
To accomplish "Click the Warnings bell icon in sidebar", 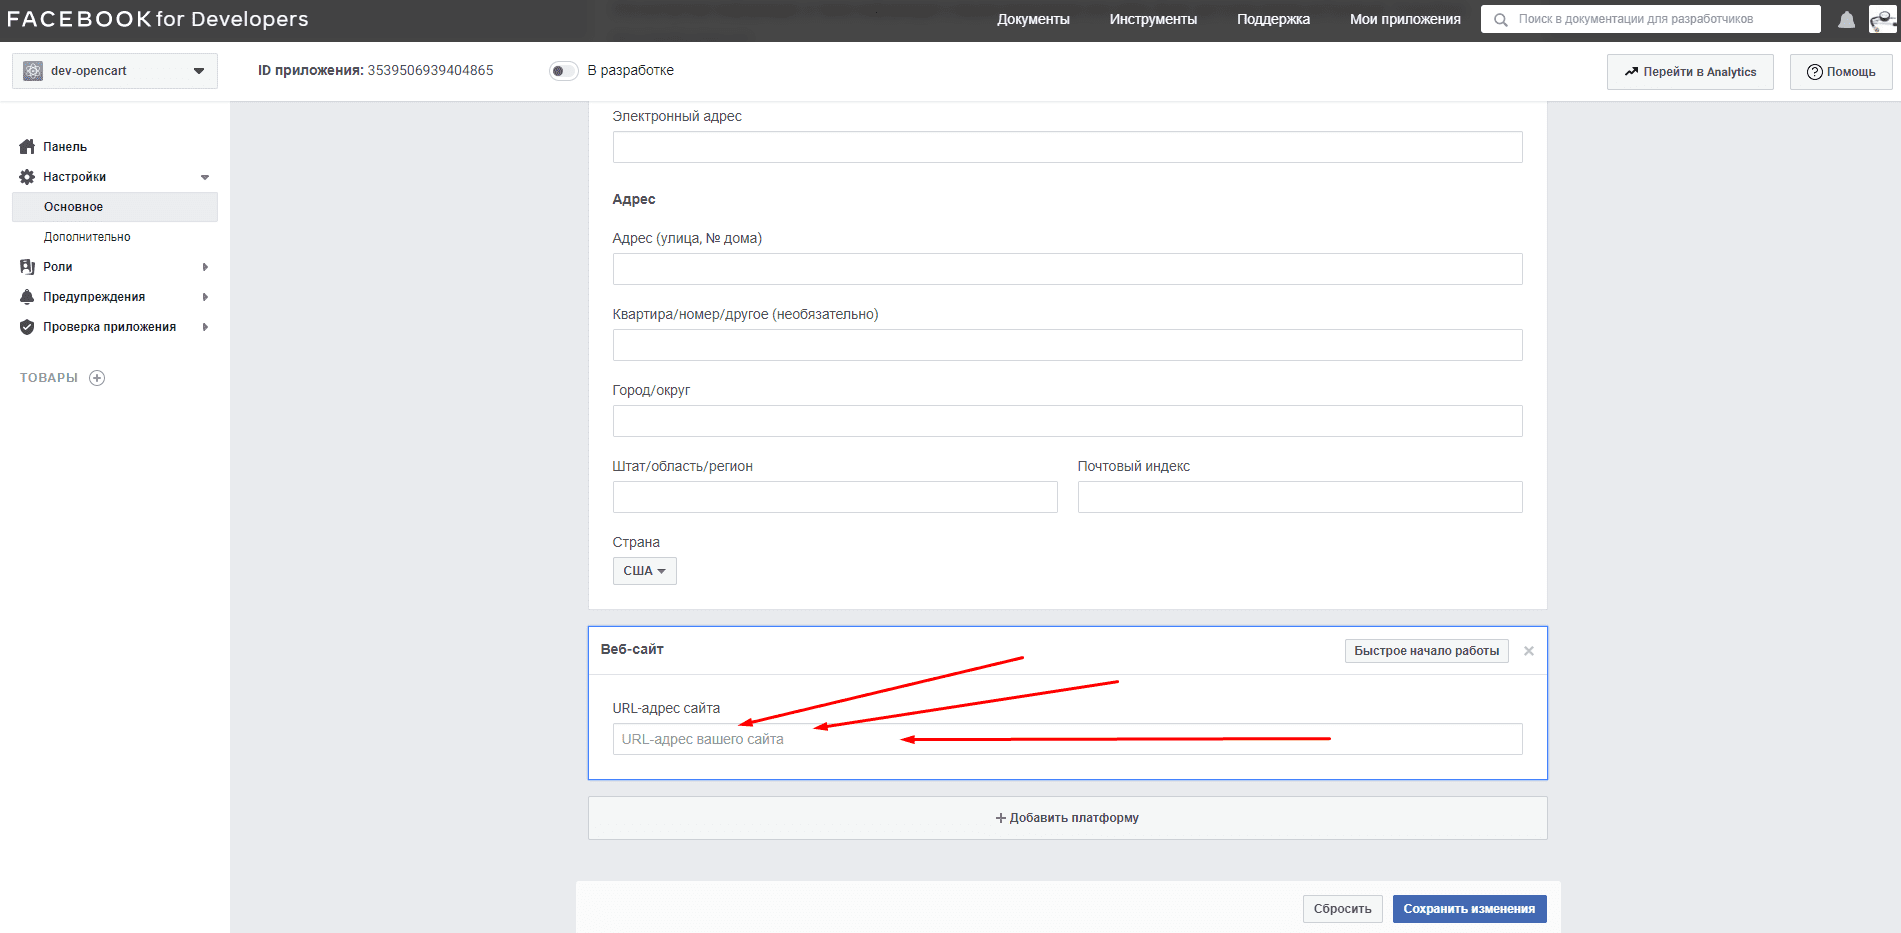I will click(x=27, y=297).
